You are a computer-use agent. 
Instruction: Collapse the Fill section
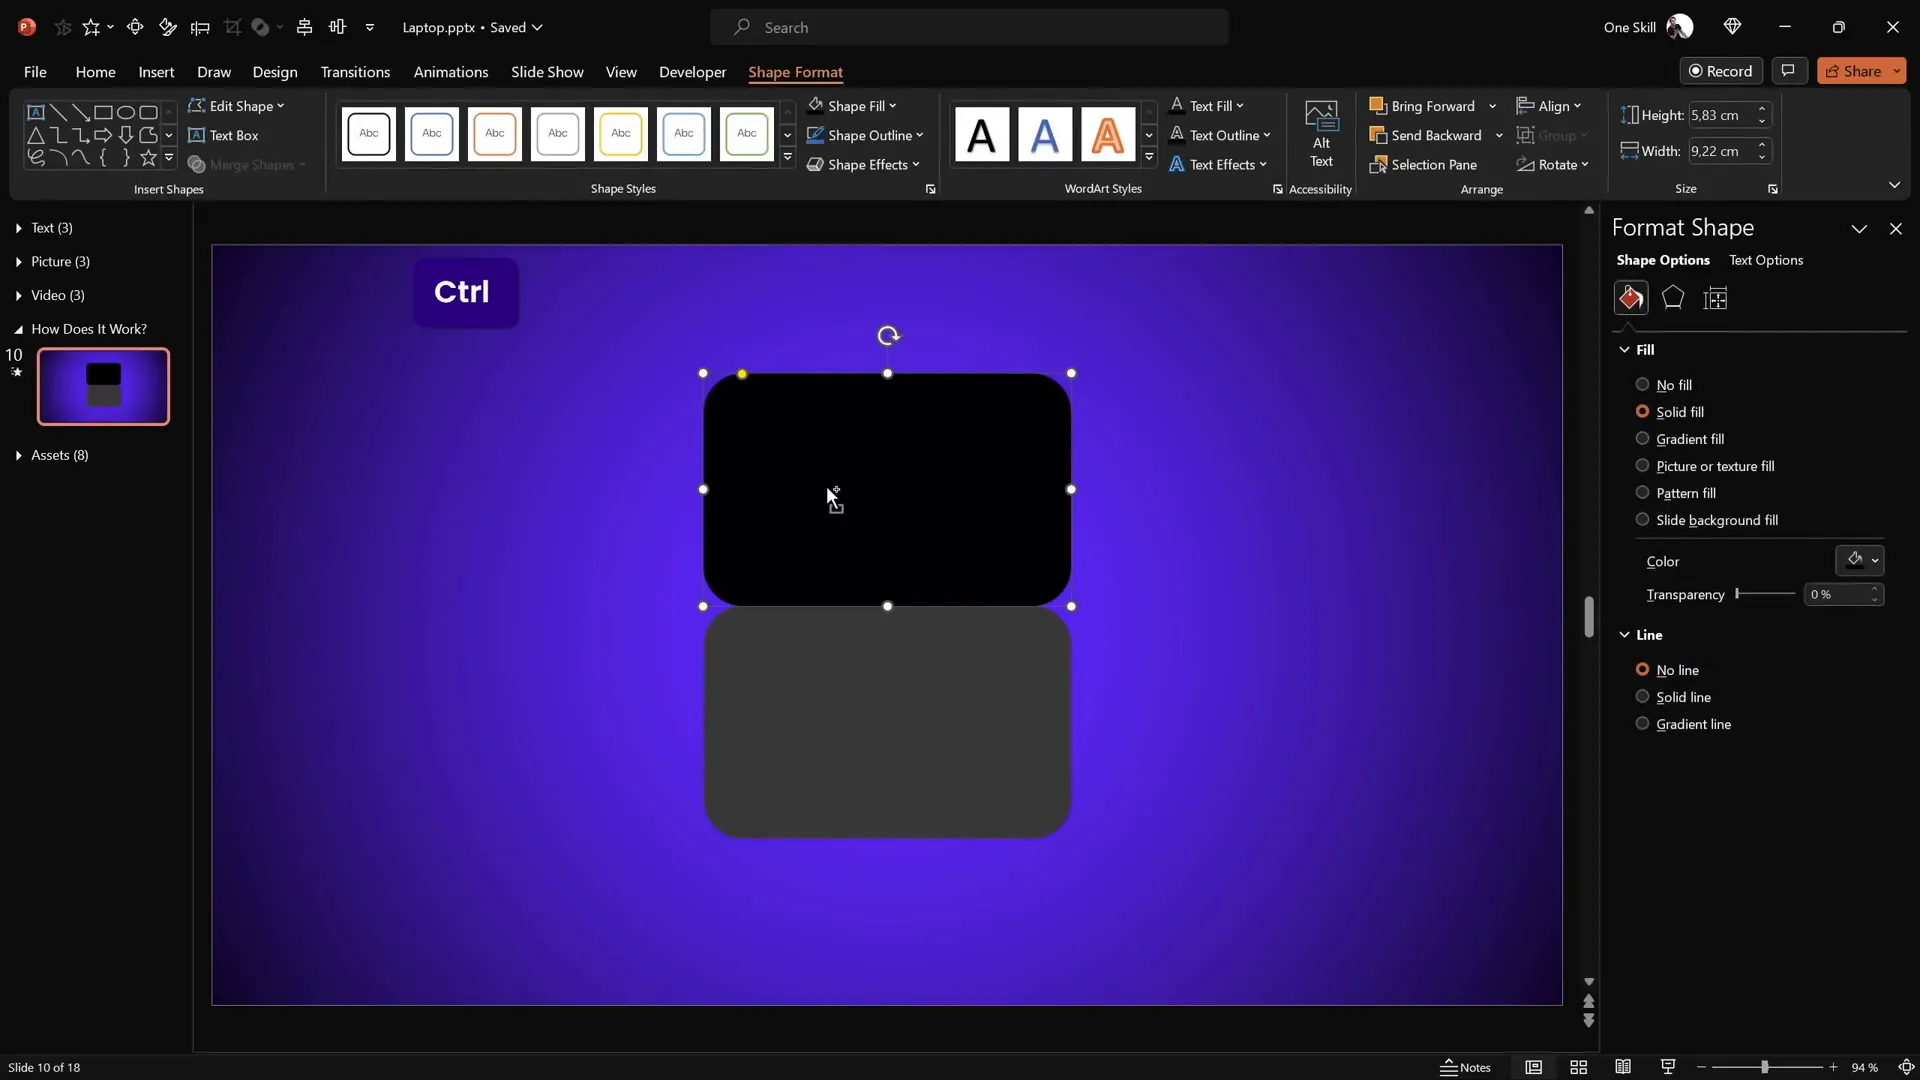coord(1624,349)
